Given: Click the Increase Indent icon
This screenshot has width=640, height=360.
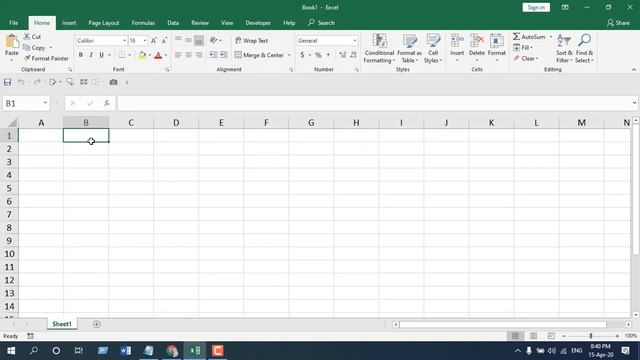Looking at the screenshot, I should click(223, 55).
